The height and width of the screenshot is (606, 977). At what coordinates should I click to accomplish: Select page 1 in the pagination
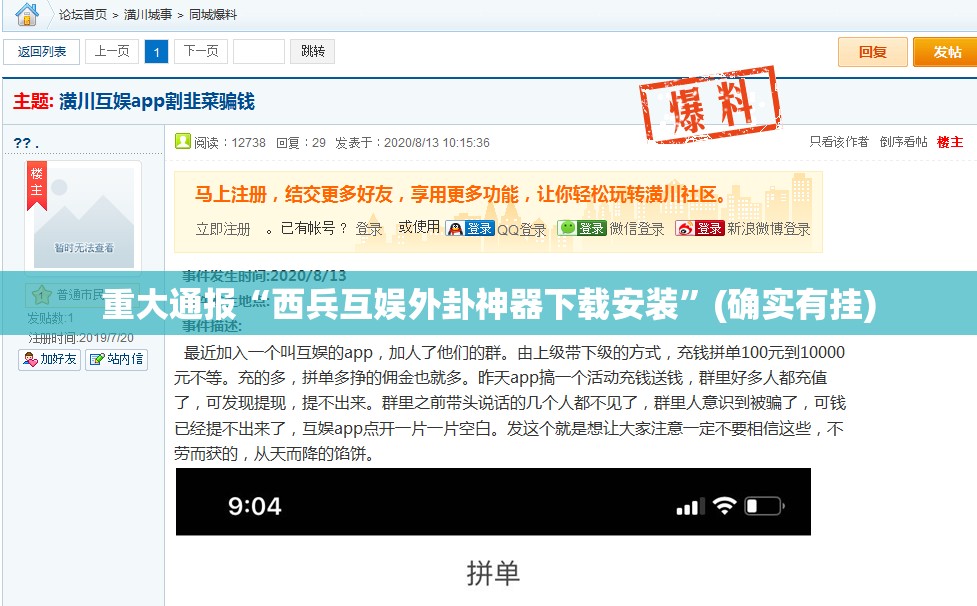[156, 51]
